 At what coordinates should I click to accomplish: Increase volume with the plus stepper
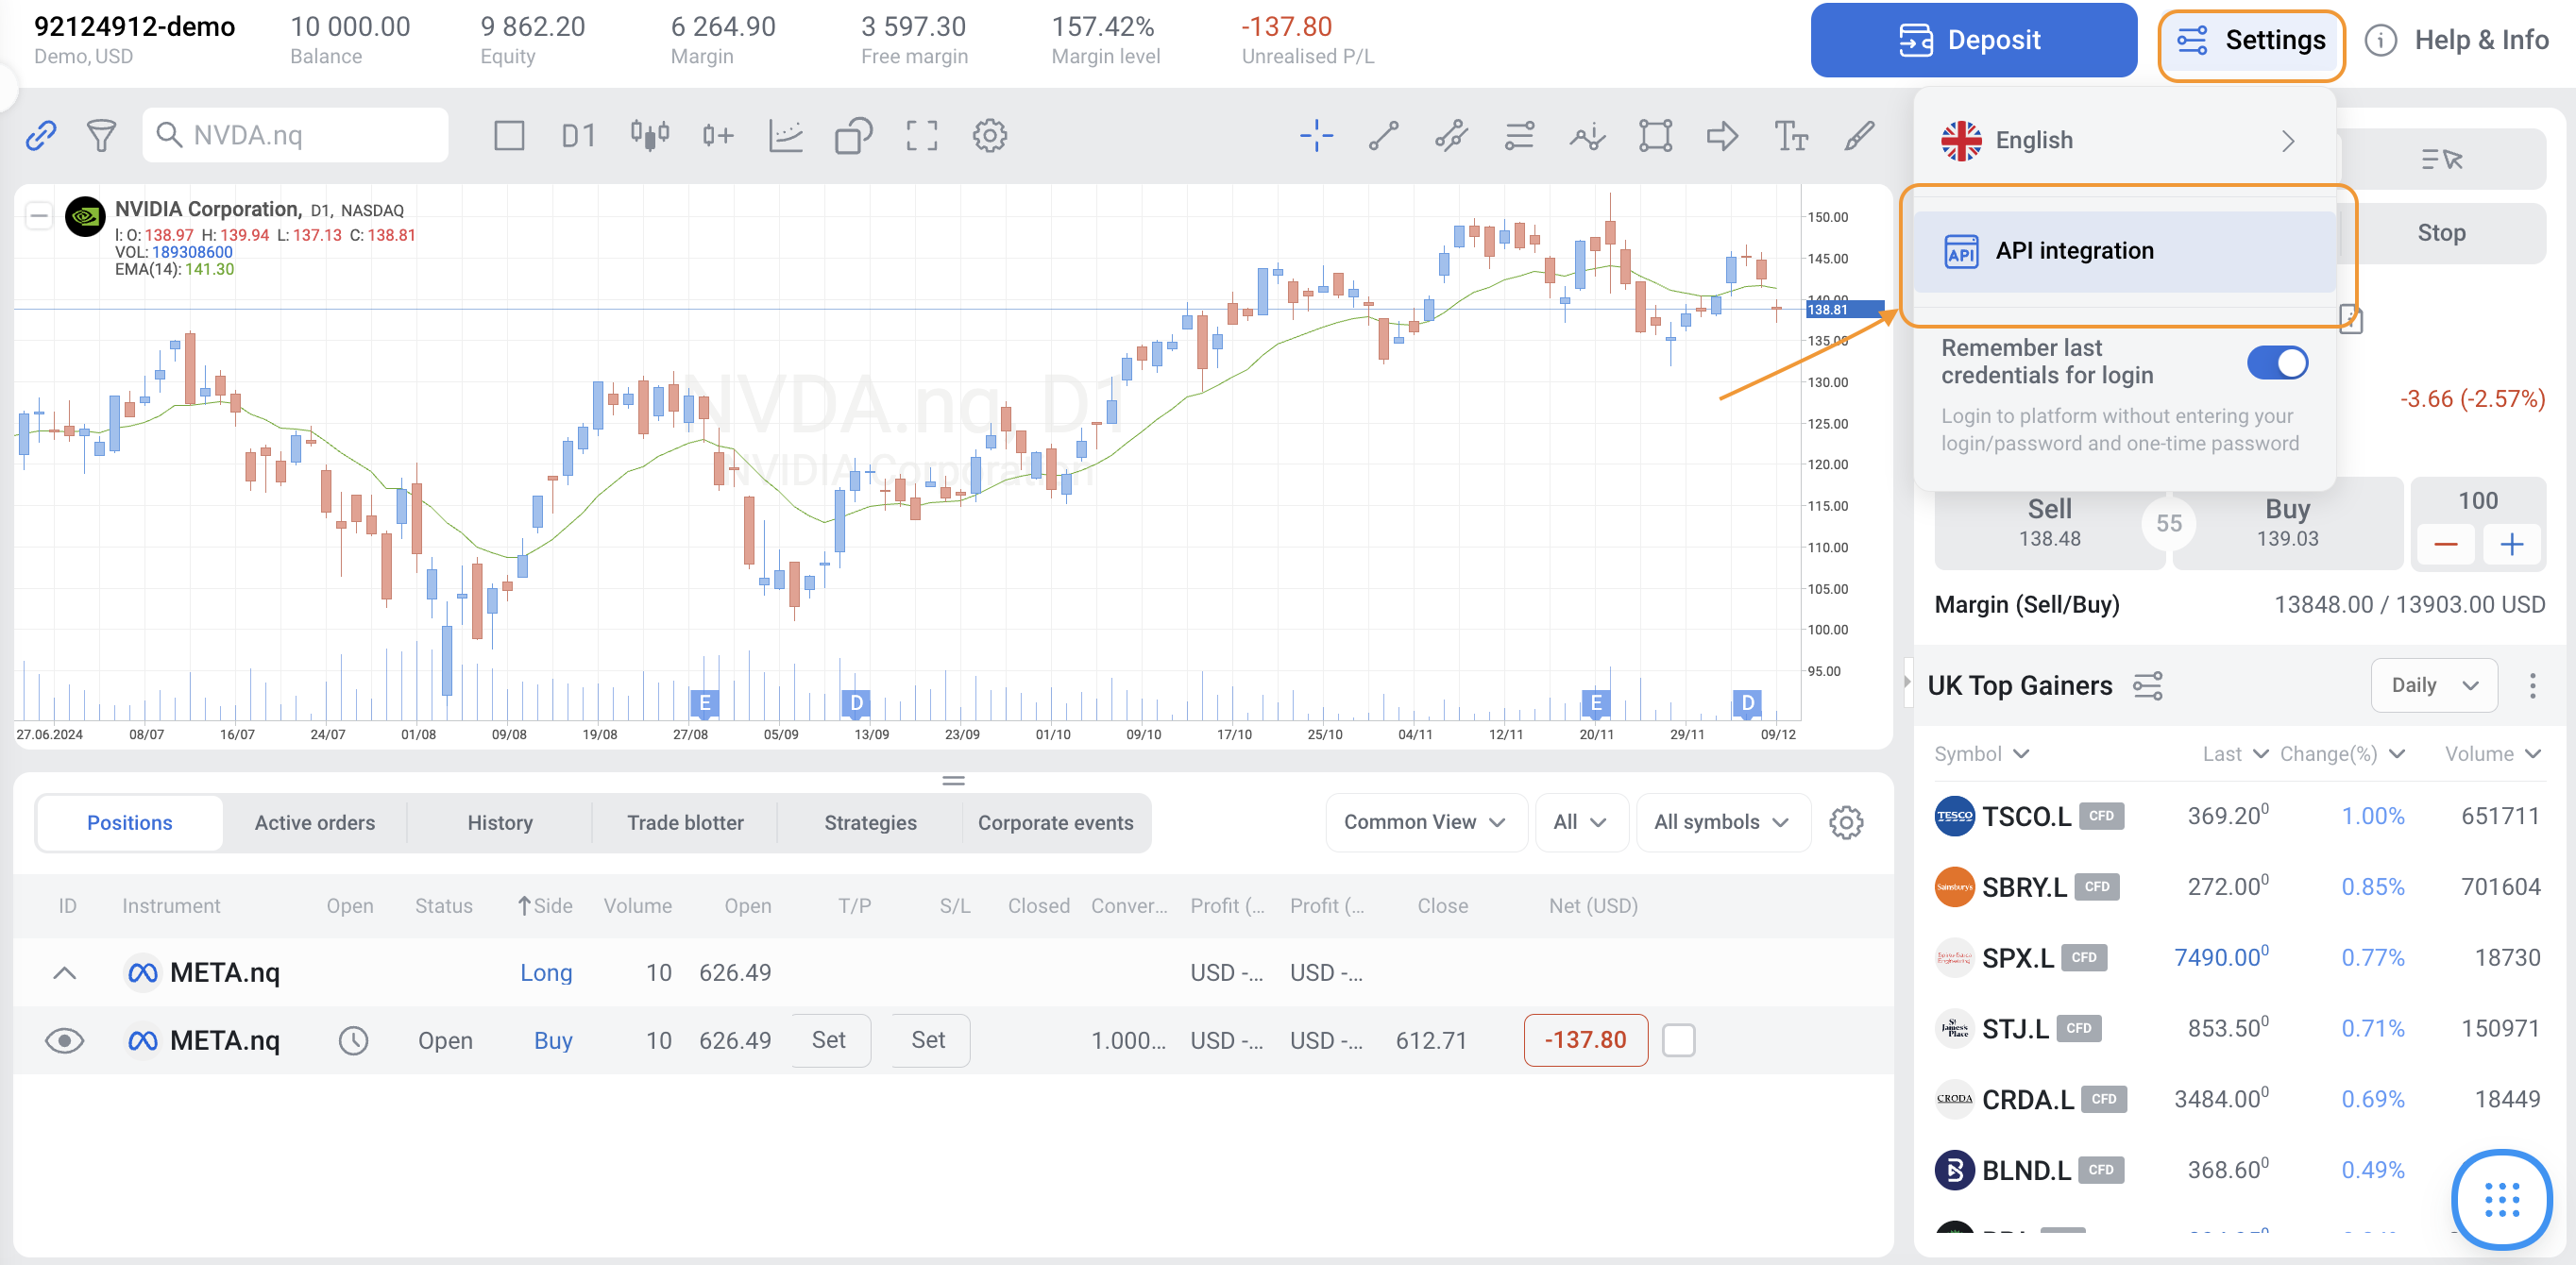2511,545
